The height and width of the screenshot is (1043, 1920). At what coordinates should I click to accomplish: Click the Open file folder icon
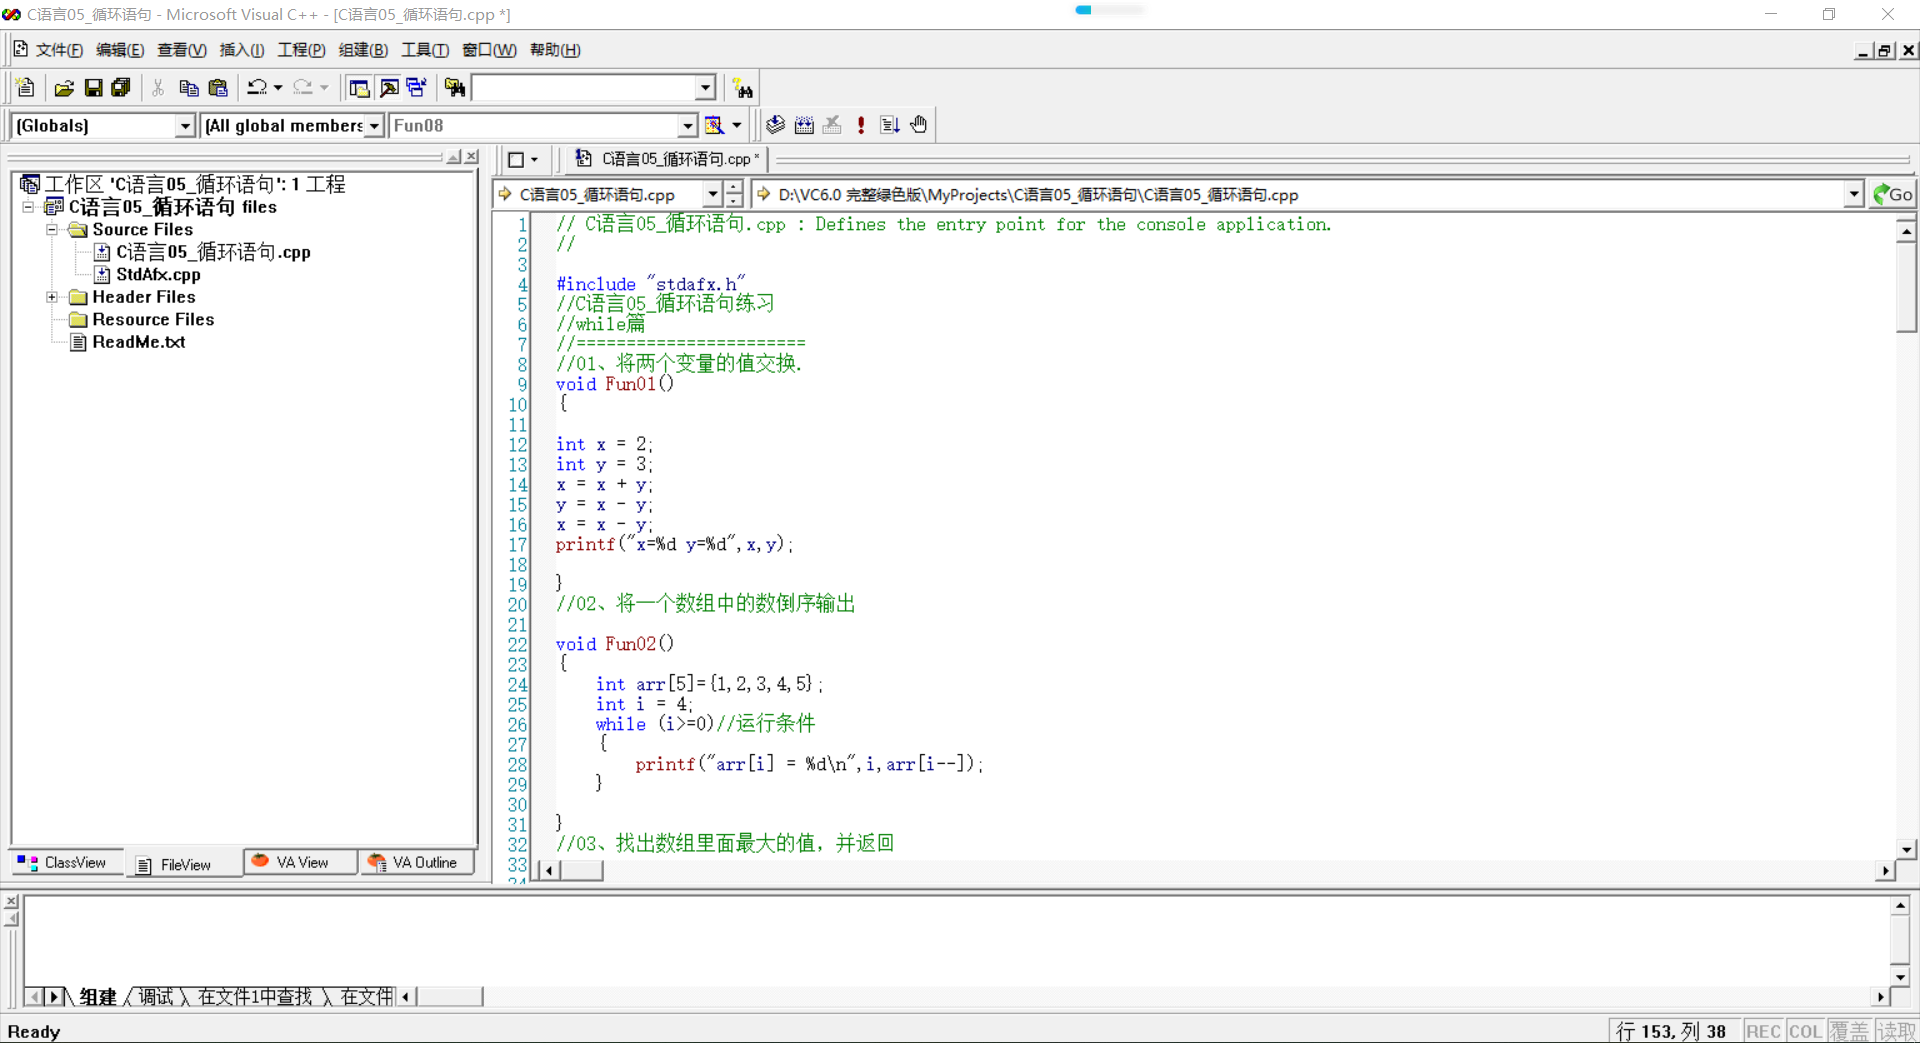pos(64,88)
